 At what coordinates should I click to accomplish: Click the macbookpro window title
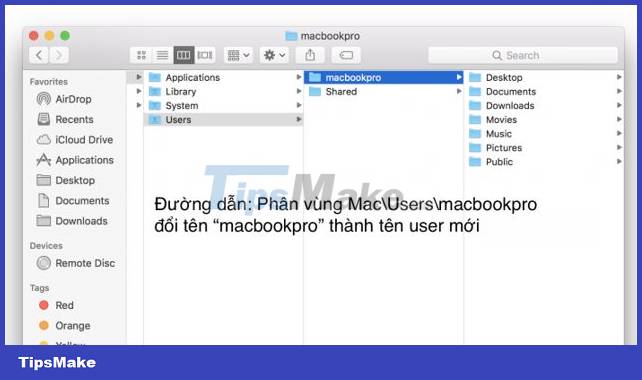pos(323,36)
